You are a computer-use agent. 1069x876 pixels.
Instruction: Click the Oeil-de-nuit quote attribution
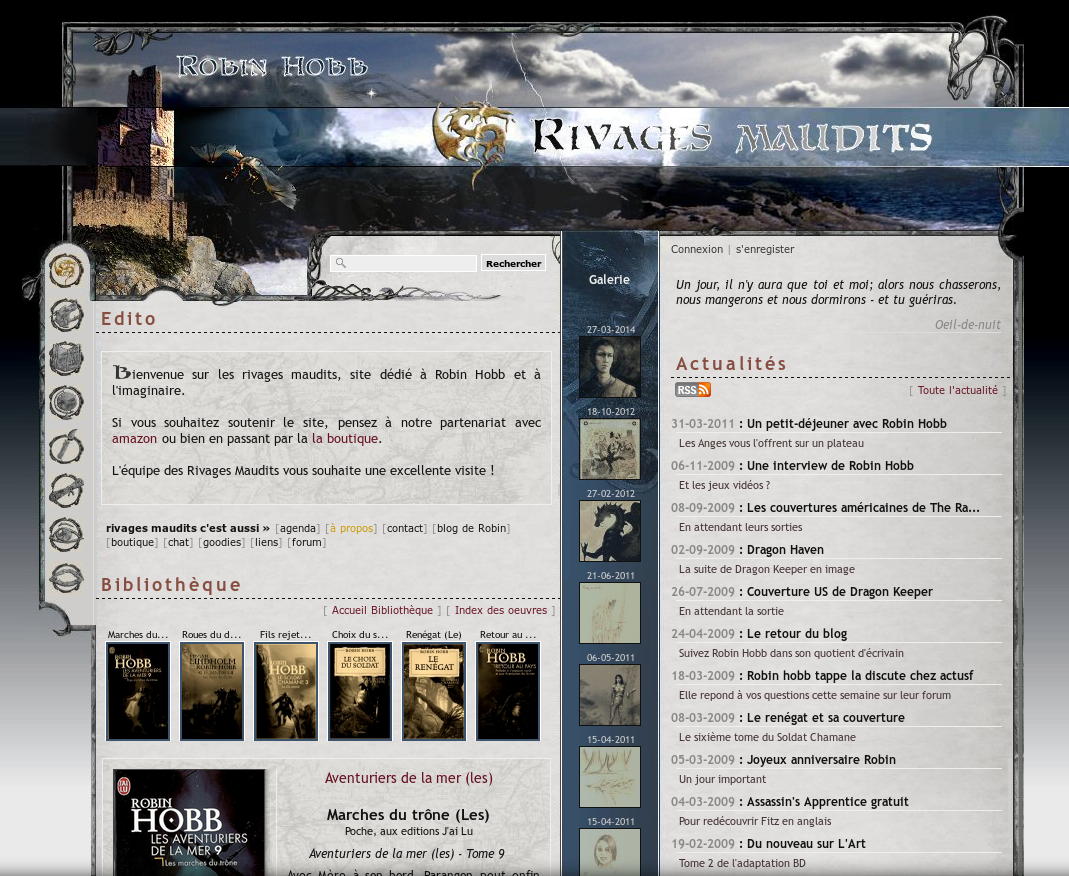(x=967, y=324)
